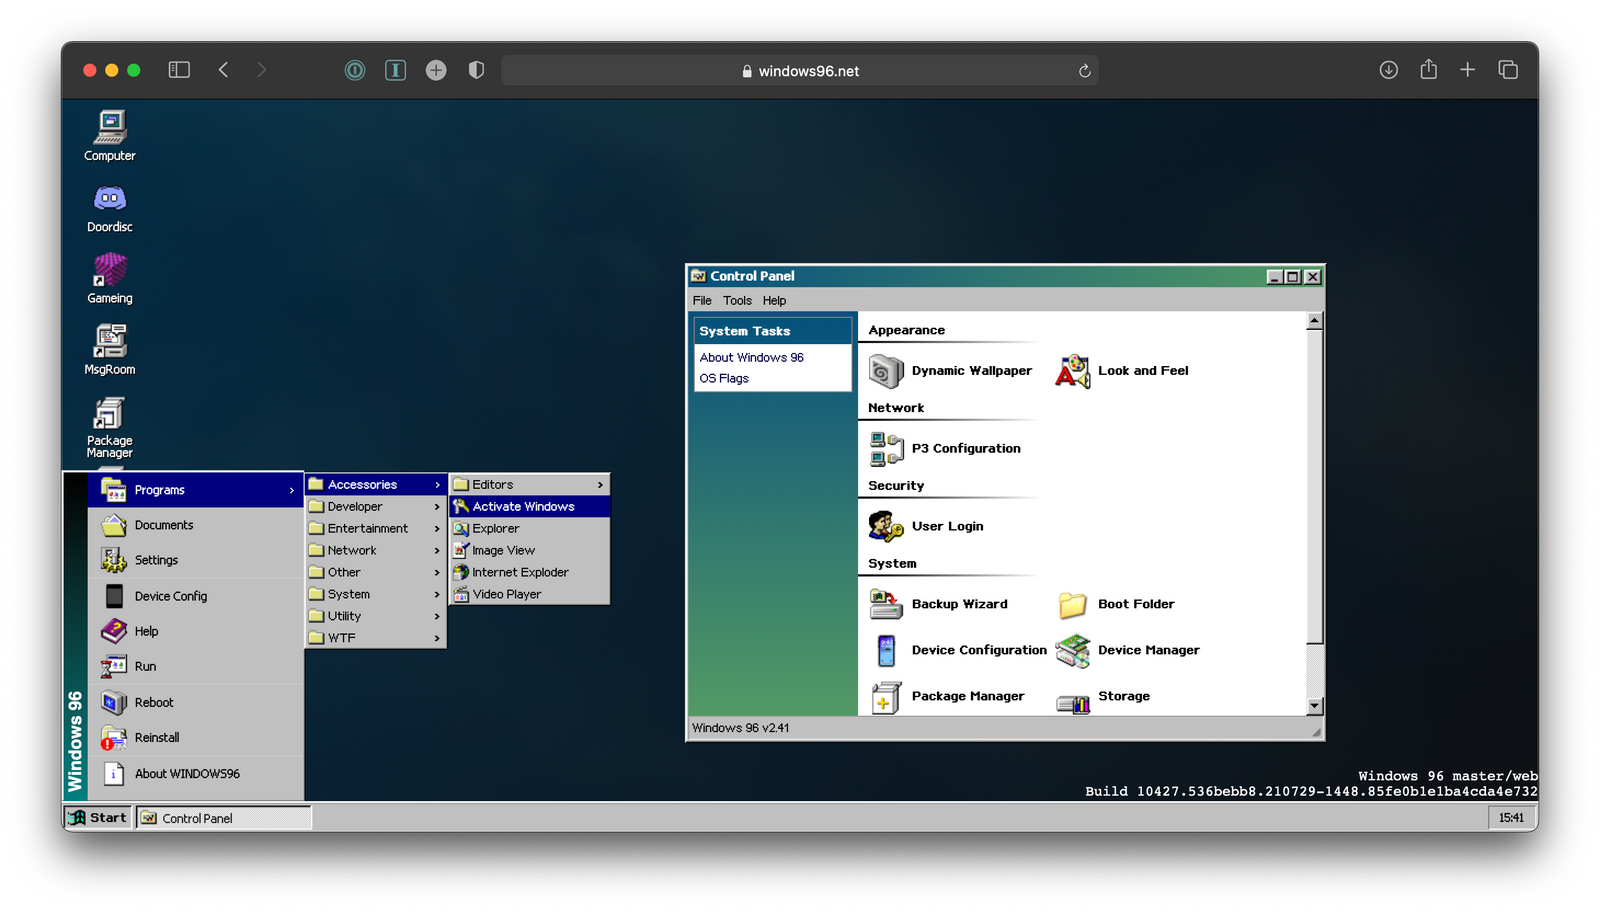
Task: Choose Reboot in Start menu
Action: pos(196,703)
